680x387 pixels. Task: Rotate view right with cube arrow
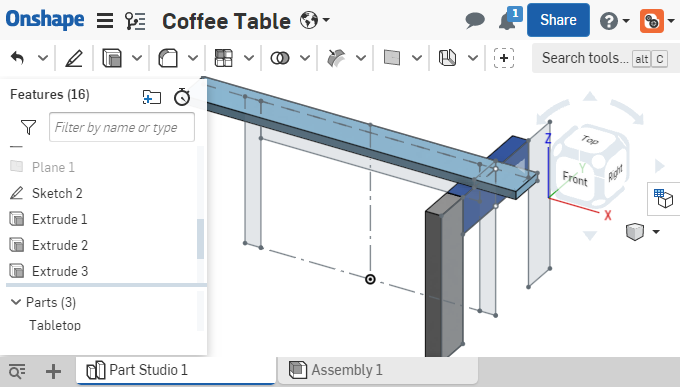[660, 166]
